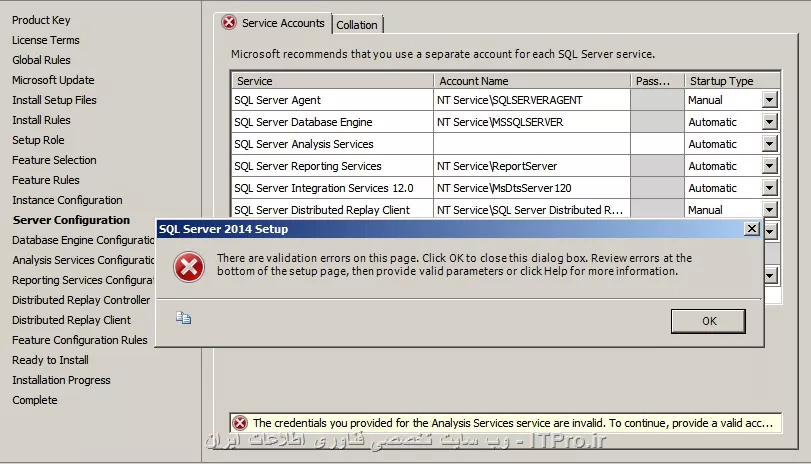Image resolution: width=811 pixels, height=464 pixels.
Task: Click Feature Configuration Rules step
Action: (80, 340)
